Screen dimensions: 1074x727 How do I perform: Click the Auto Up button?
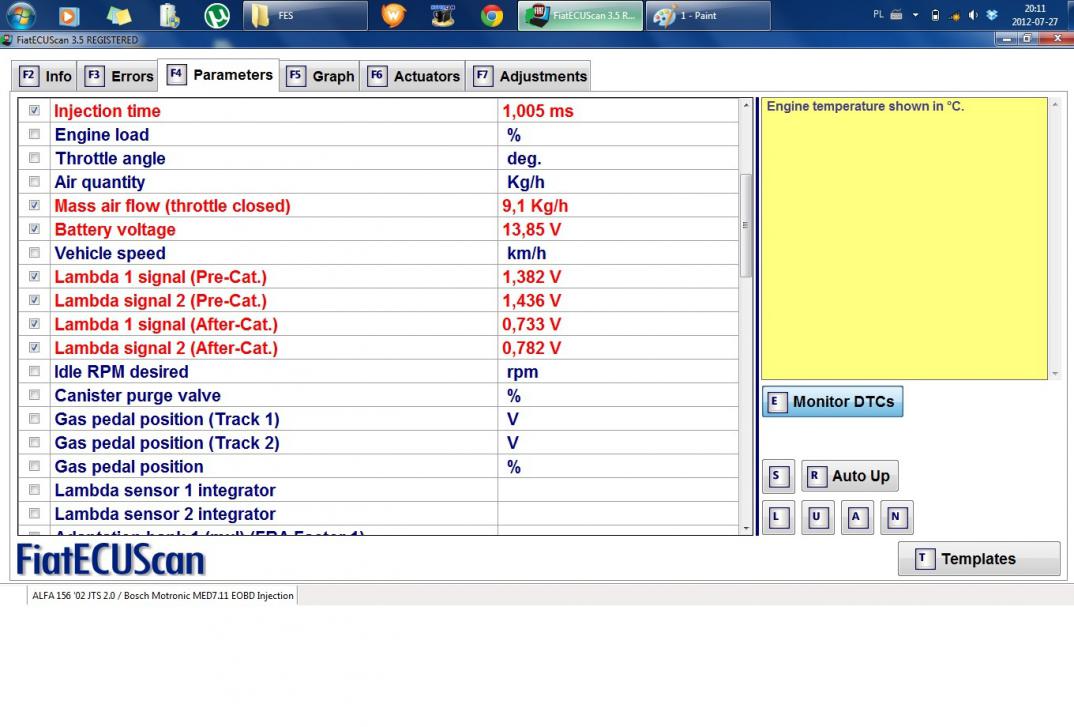[849, 476]
